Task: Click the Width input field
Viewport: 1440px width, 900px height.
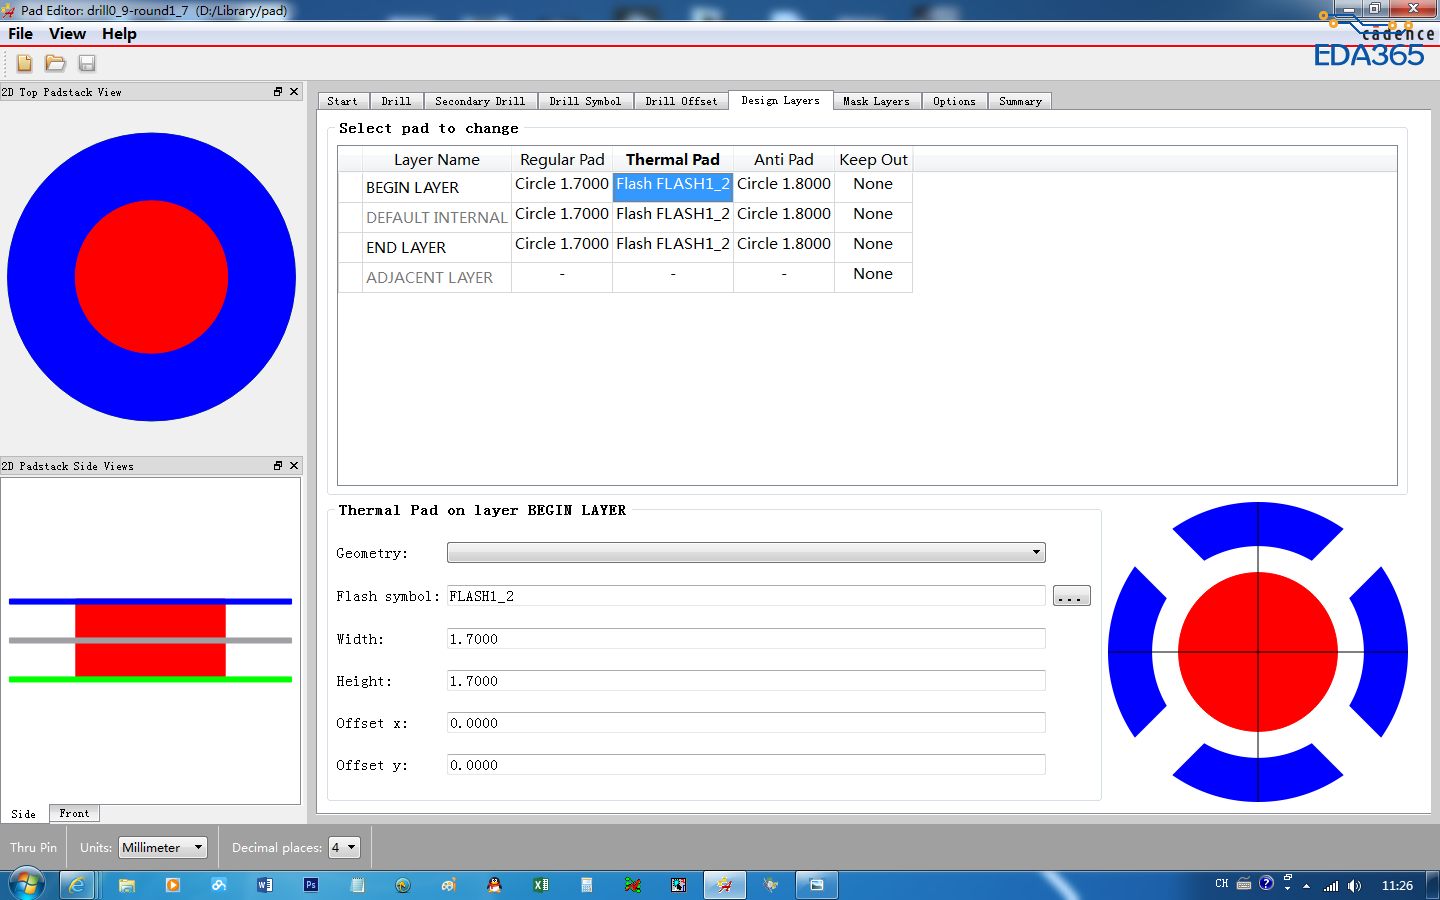Action: coord(746,639)
